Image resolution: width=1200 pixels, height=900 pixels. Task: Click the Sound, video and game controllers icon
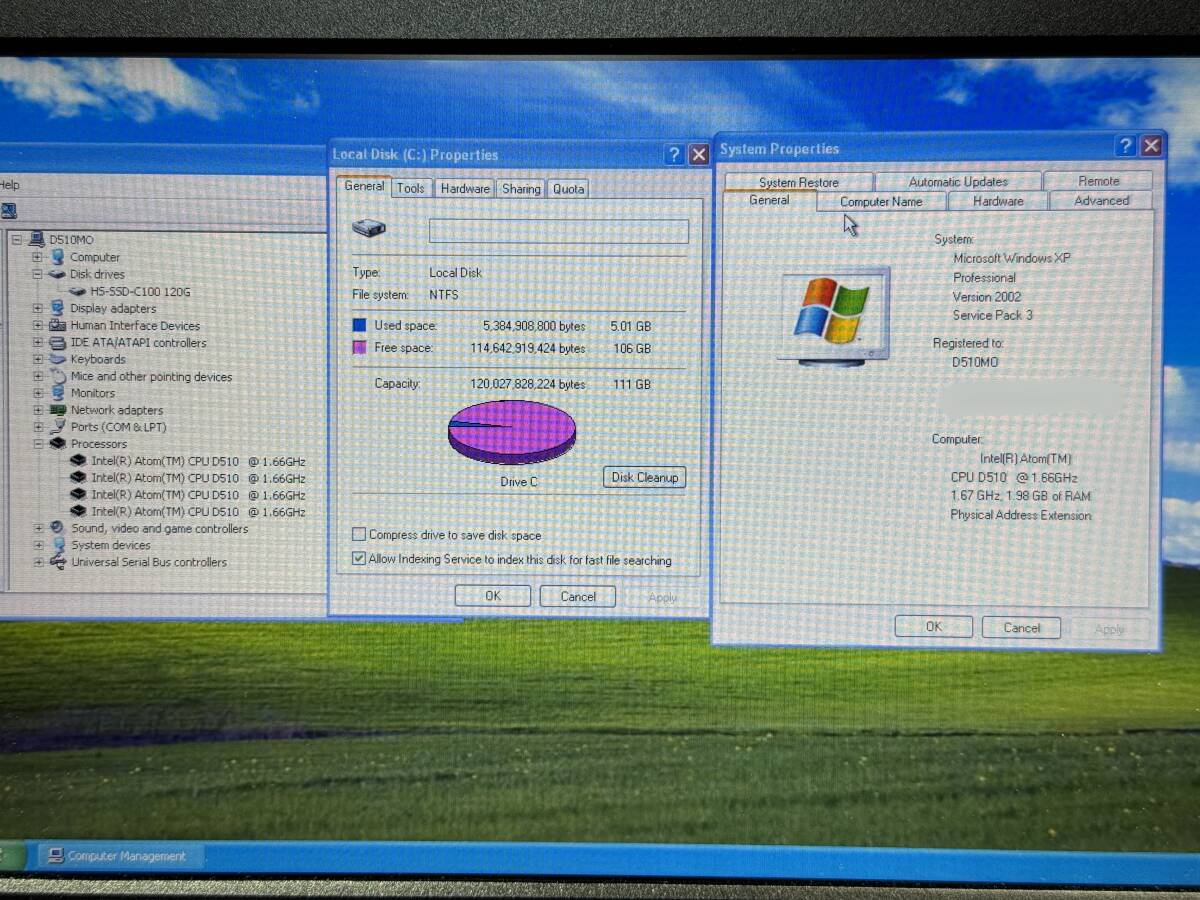58,528
